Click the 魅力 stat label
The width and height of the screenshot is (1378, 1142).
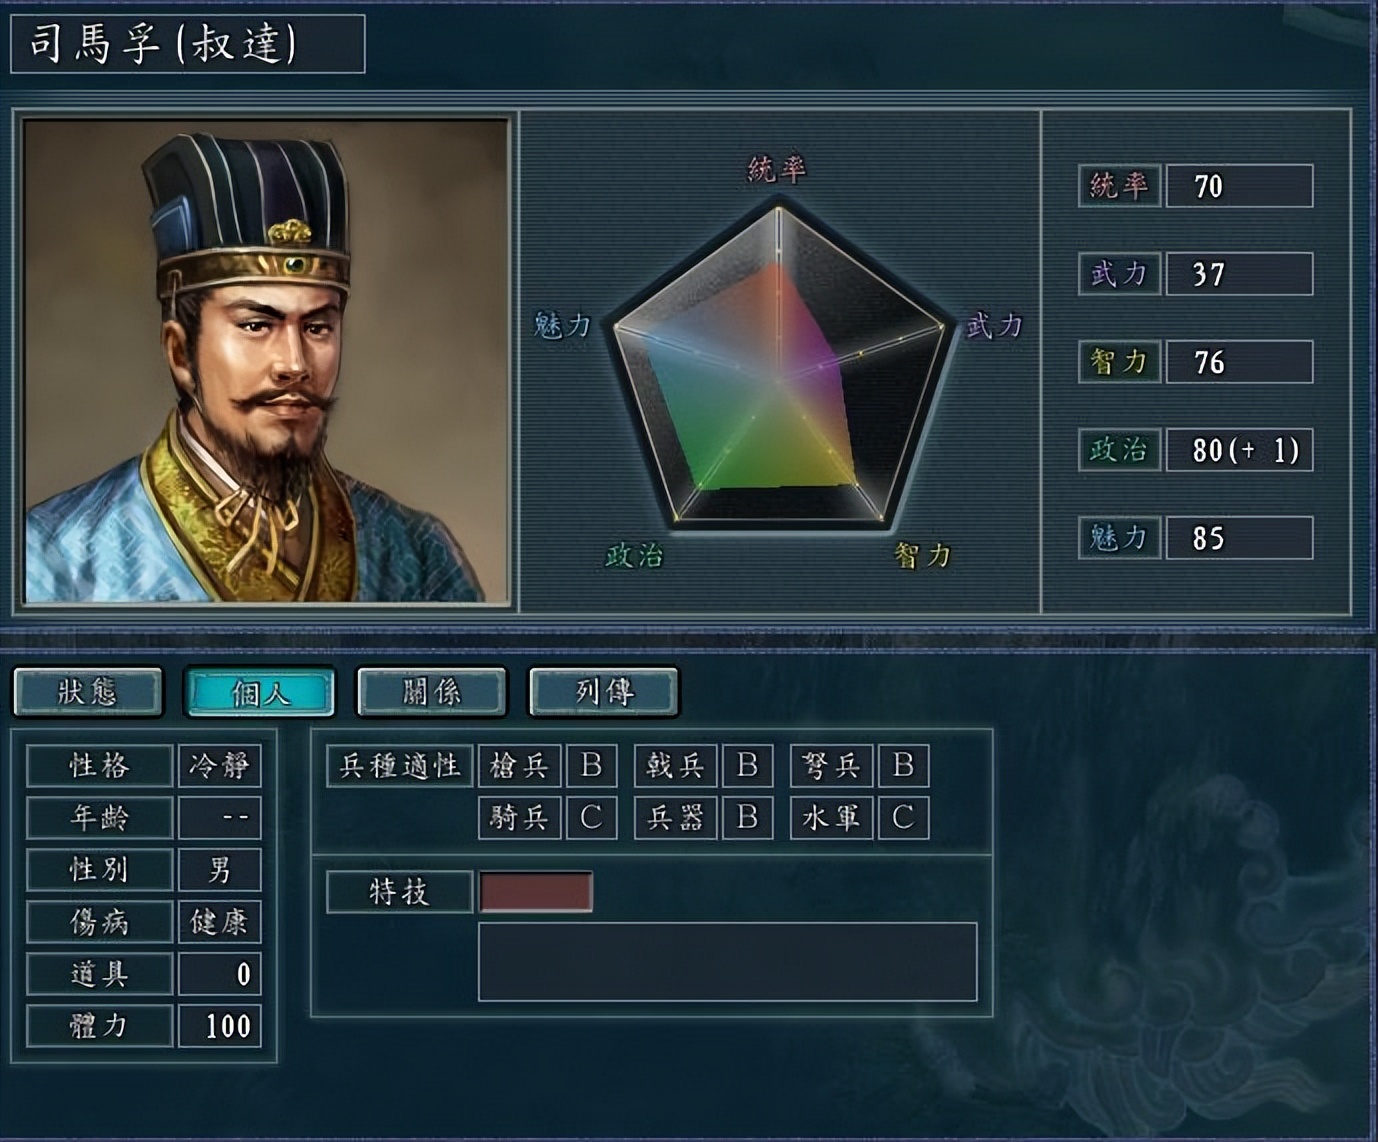[x=1119, y=538]
